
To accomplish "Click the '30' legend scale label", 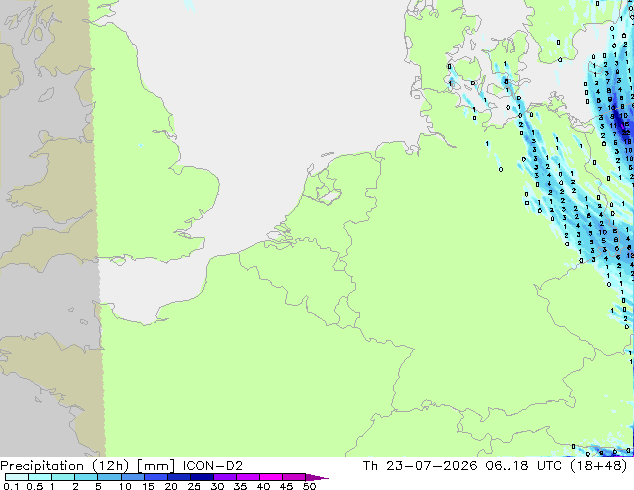I will (217, 486).
